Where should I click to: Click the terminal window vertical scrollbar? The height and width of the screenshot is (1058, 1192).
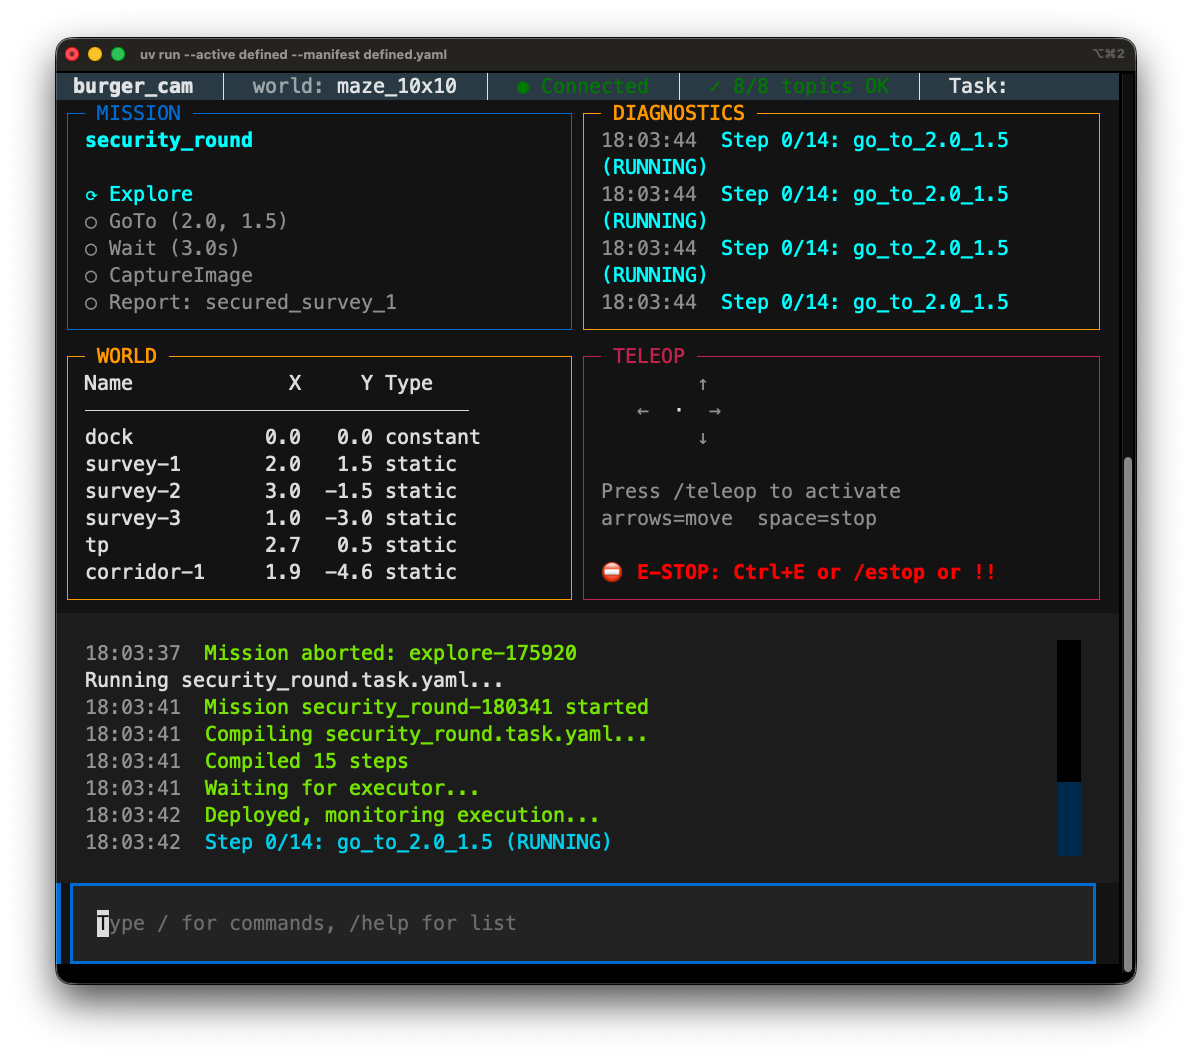coord(1128,712)
